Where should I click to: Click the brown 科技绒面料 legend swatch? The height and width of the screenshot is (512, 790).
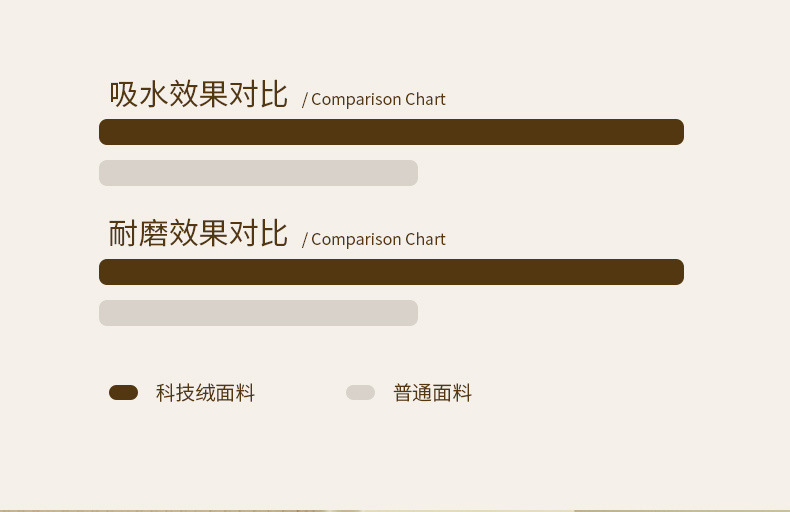pos(123,393)
